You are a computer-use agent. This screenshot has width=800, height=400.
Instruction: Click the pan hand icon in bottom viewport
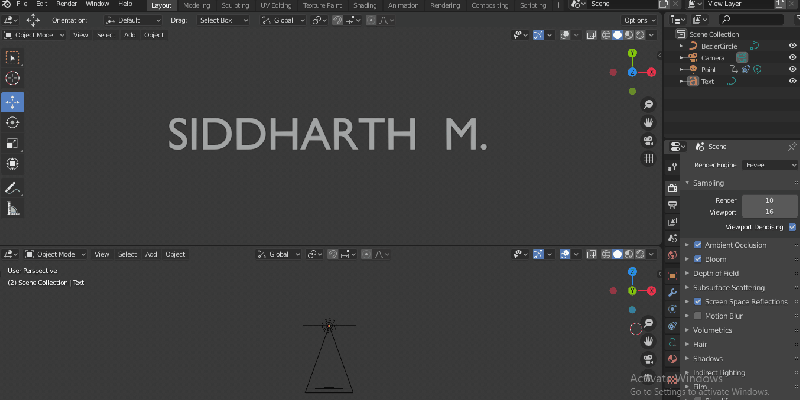coord(648,341)
